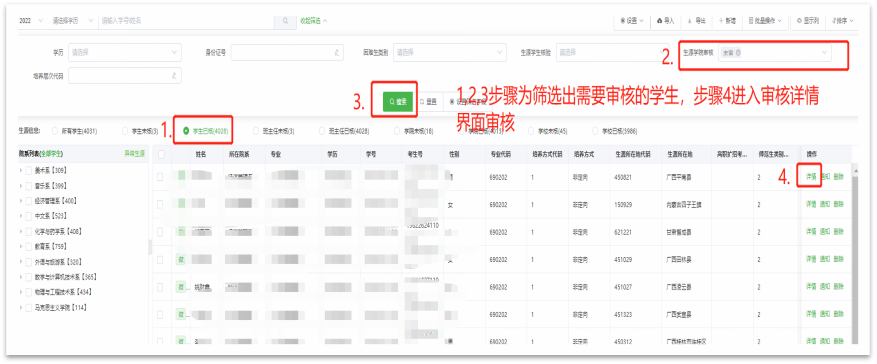This screenshot has width=877, height=364.
Task: Open 详情 for the 451029 row
Action: click(x=811, y=259)
